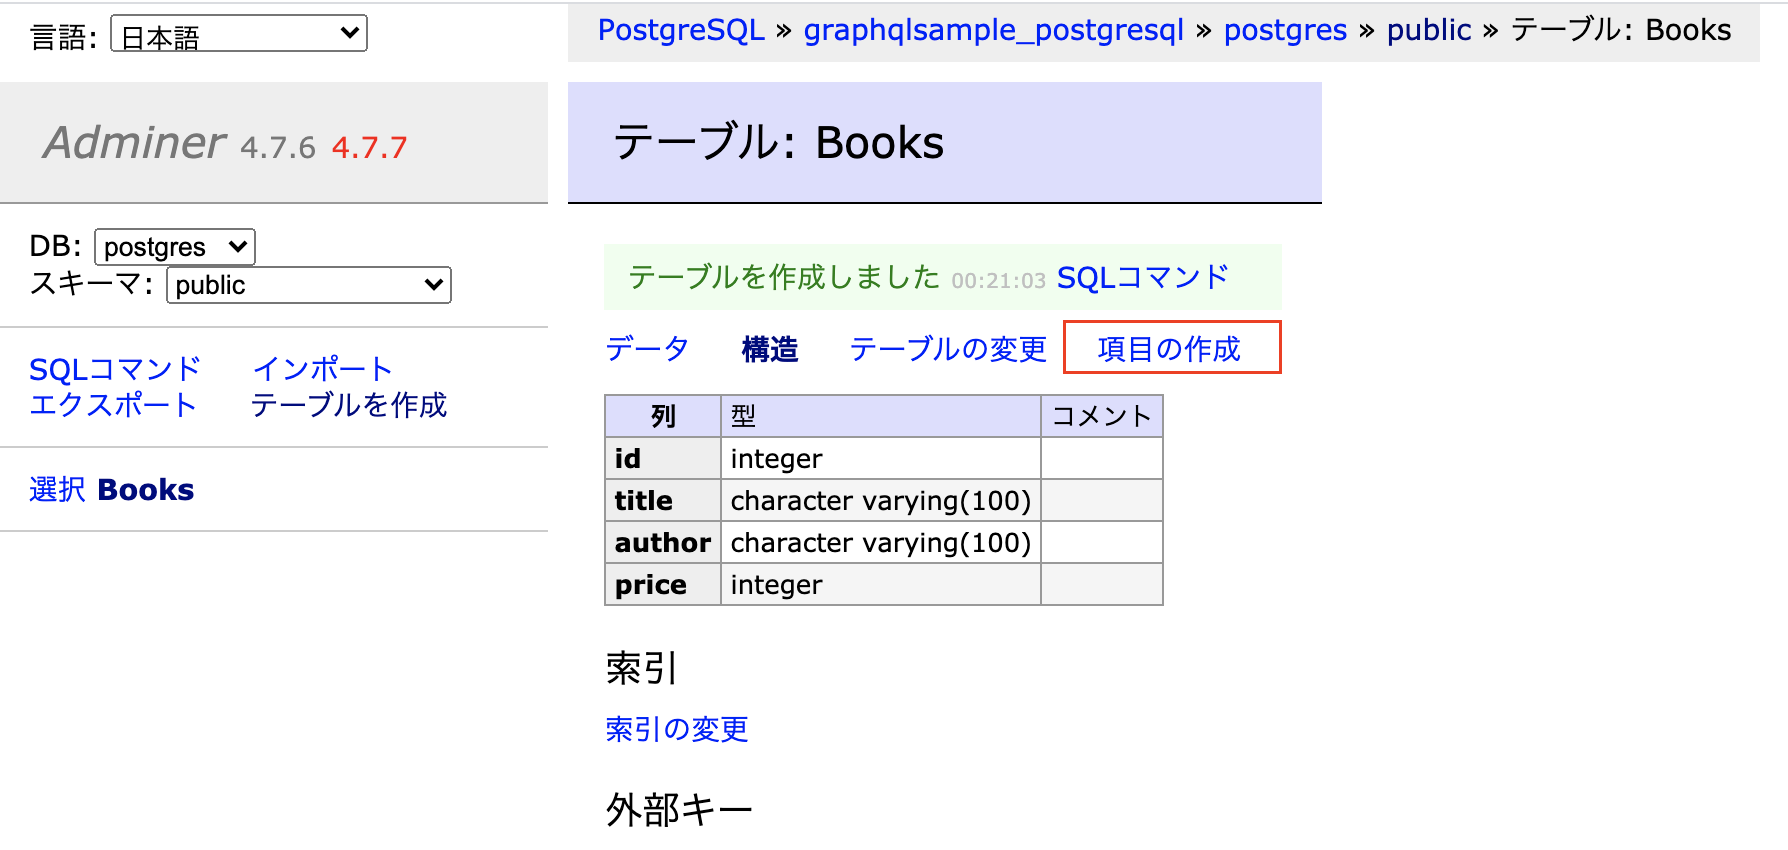The image size is (1788, 850).
Task: Open the テーブルの変更 tab
Action: click(948, 349)
